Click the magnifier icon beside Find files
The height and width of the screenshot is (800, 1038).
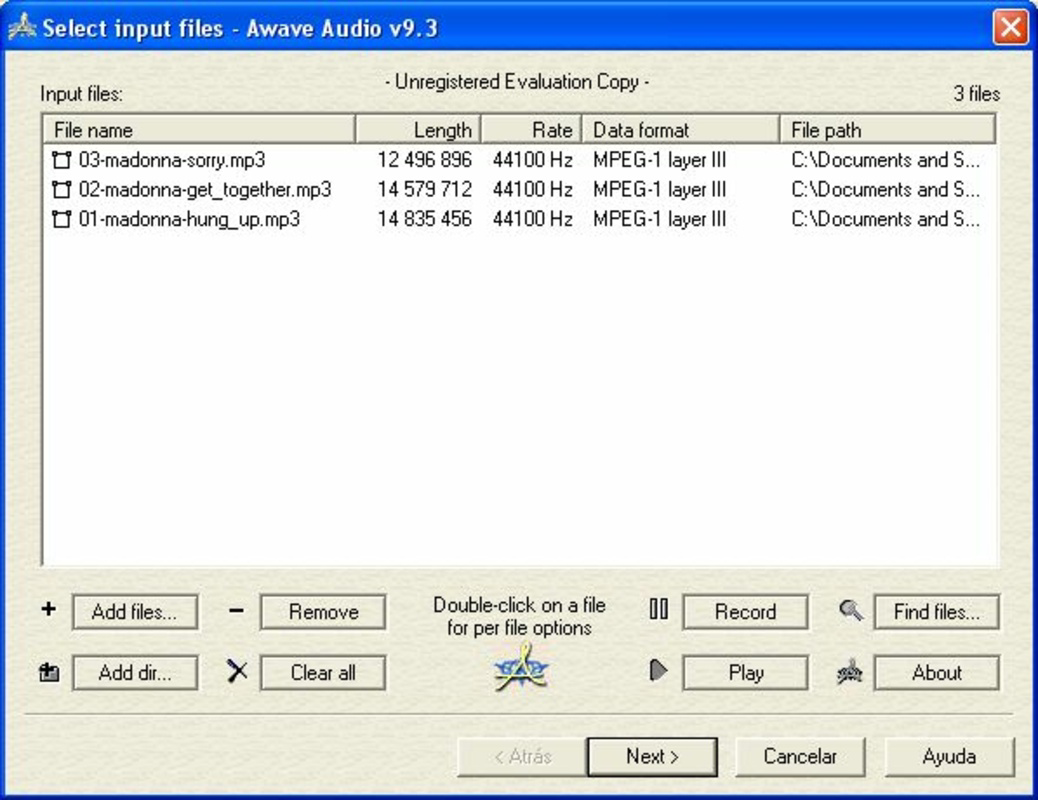pos(851,610)
